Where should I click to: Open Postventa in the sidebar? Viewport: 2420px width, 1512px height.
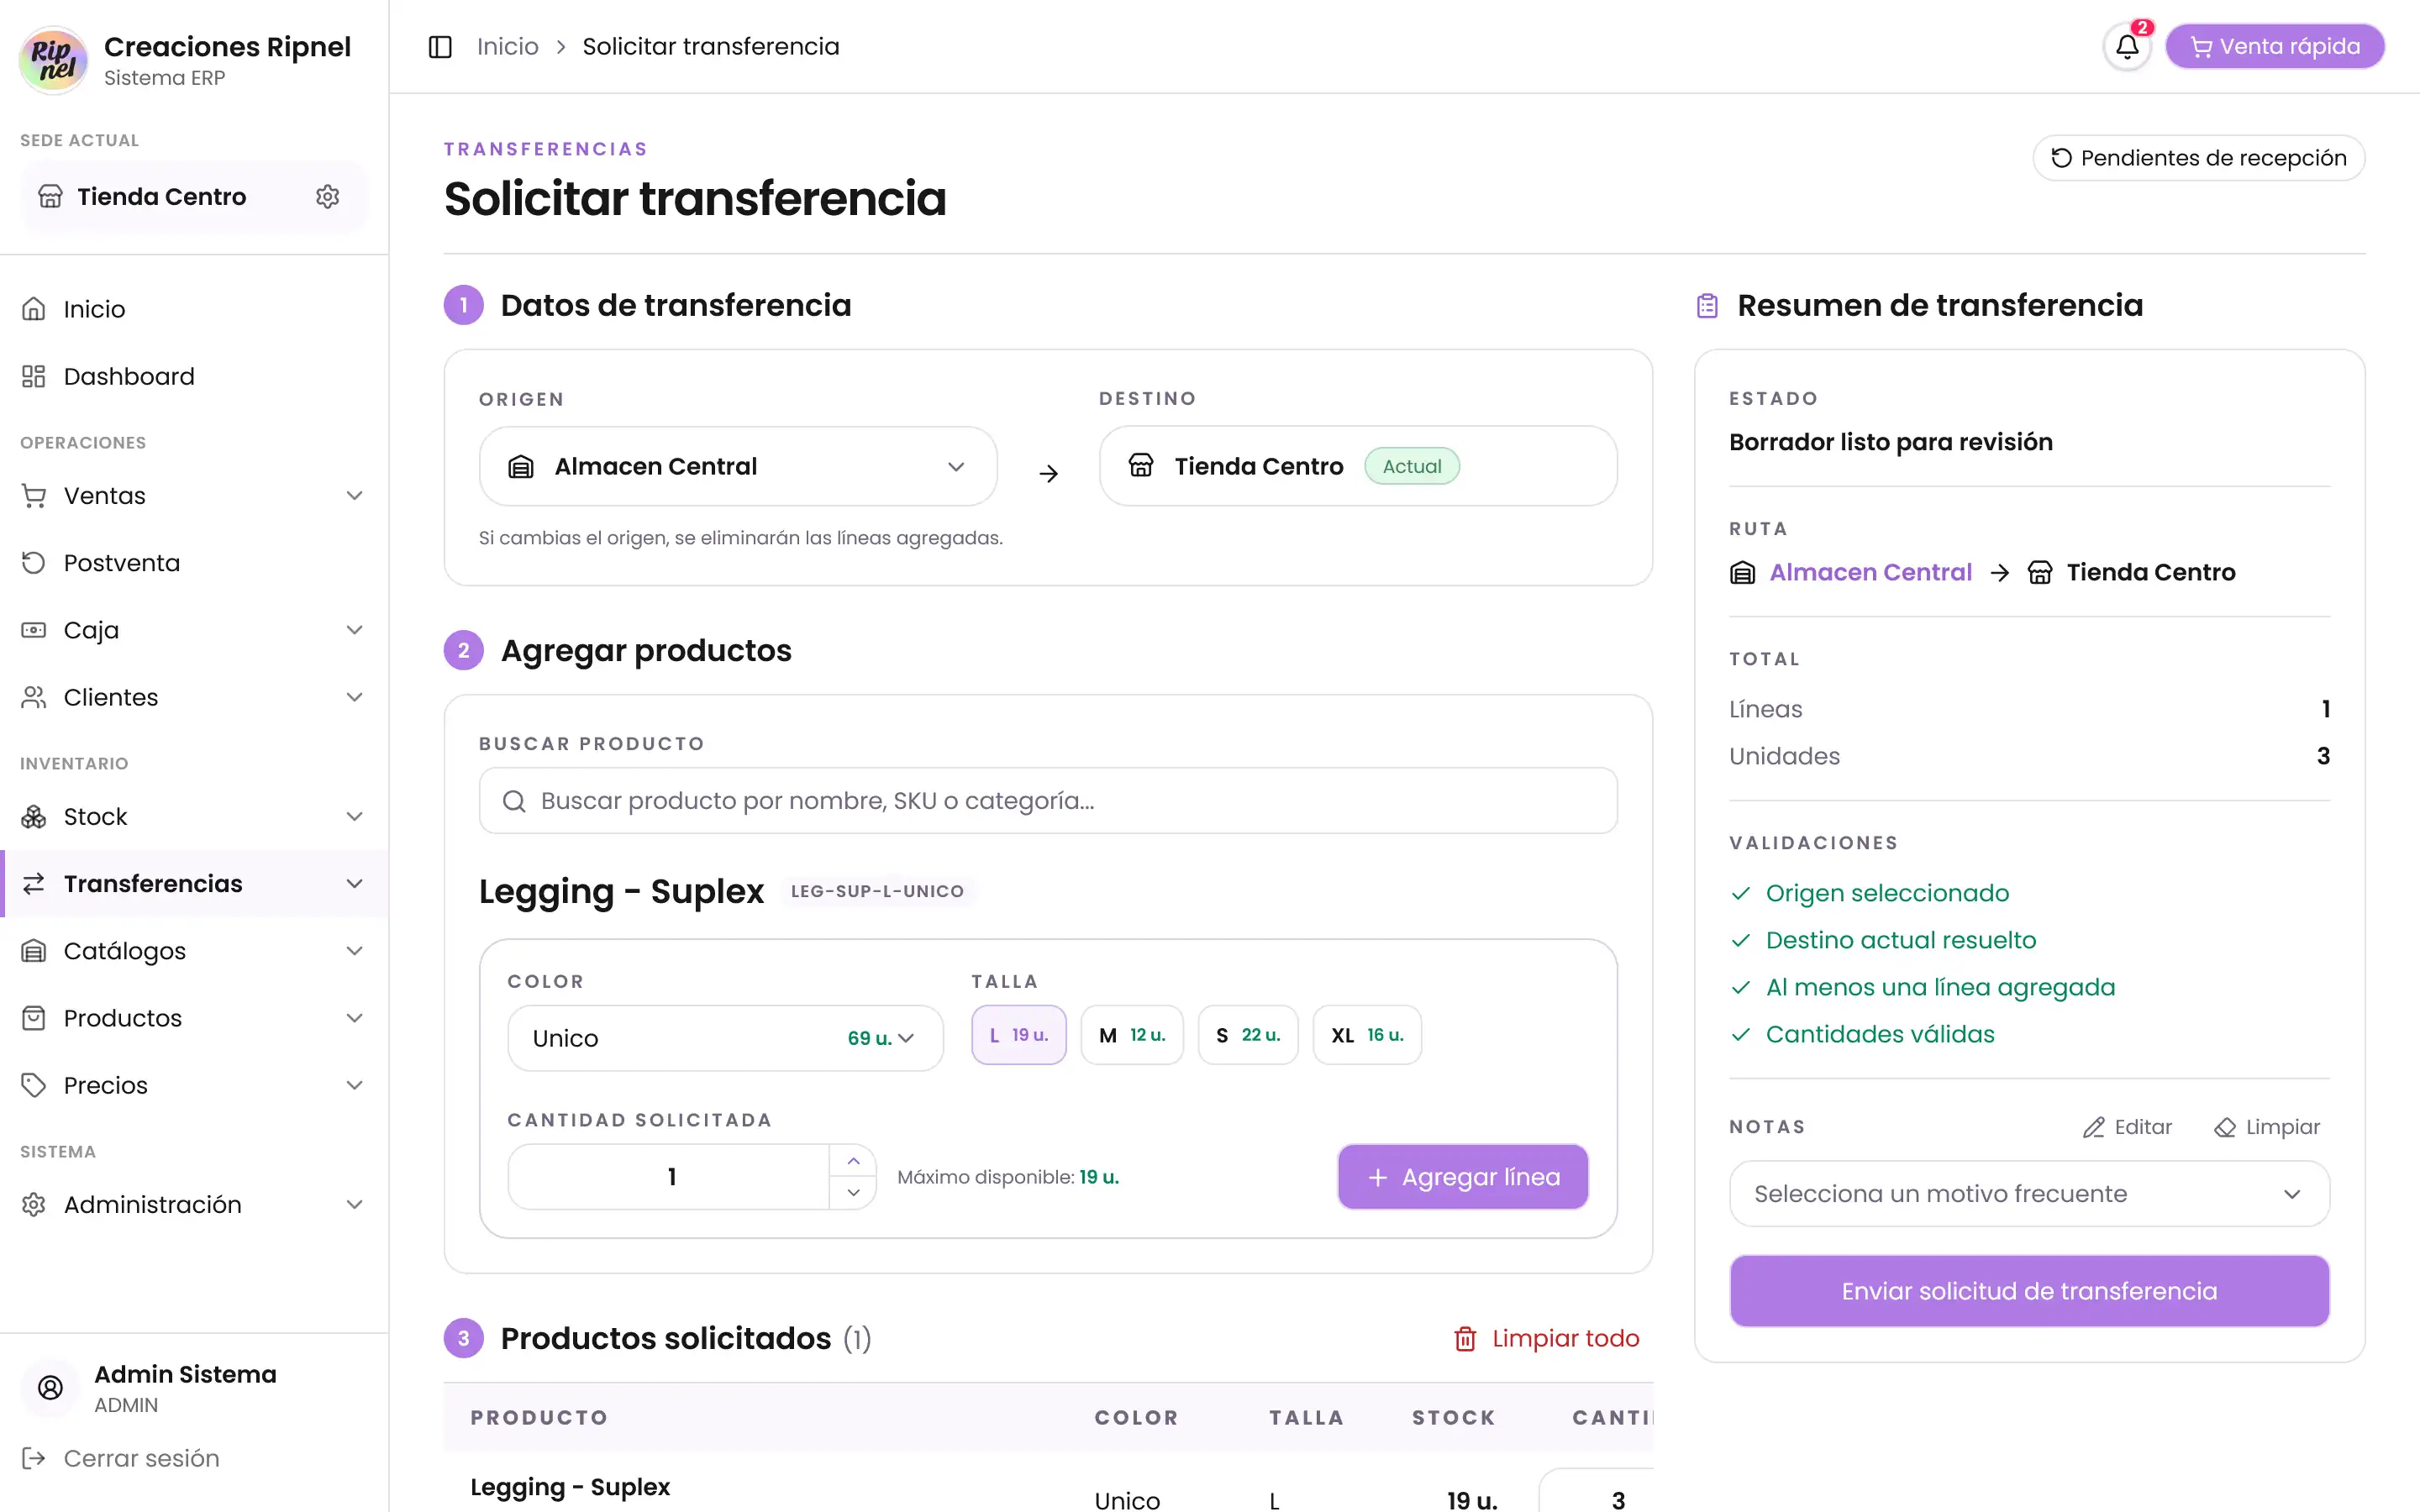194,563
